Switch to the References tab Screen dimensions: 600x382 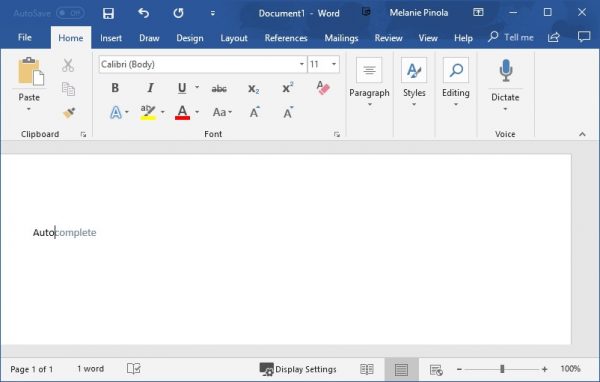(x=286, y=38)
